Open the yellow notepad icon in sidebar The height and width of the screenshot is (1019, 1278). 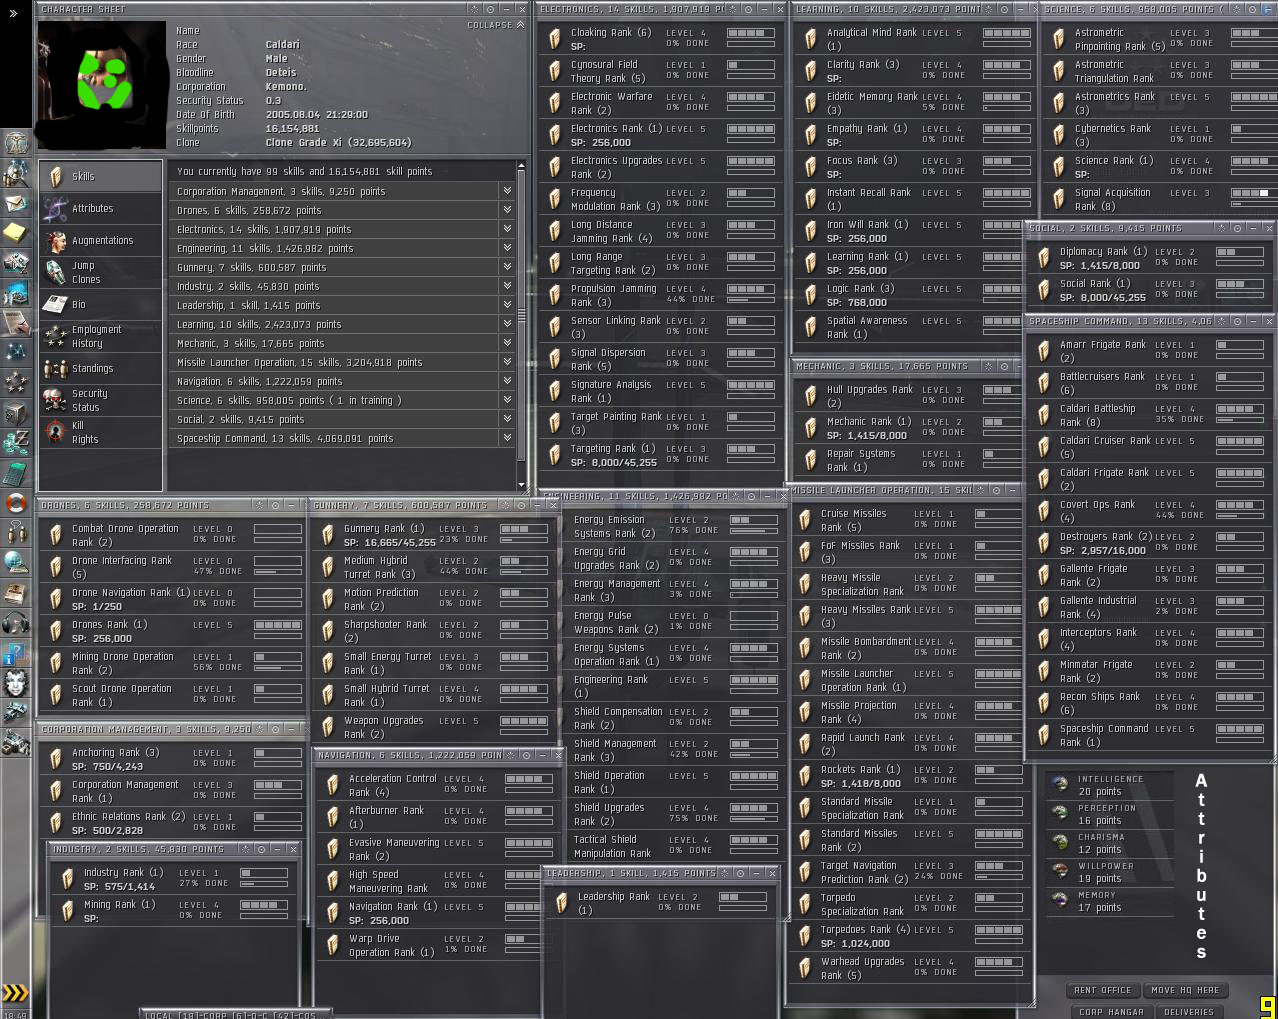15,232
